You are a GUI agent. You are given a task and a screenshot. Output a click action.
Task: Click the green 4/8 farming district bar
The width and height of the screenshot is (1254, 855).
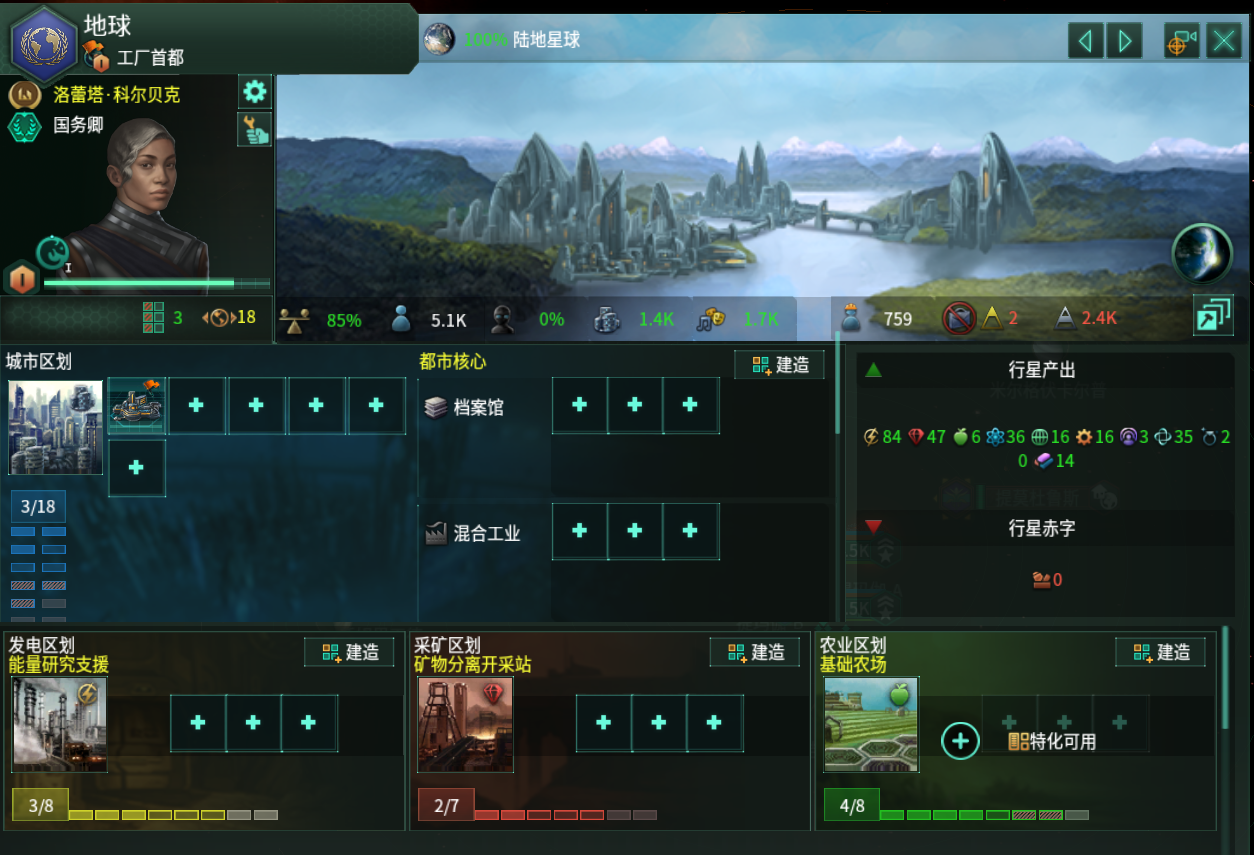pos(956,806)
